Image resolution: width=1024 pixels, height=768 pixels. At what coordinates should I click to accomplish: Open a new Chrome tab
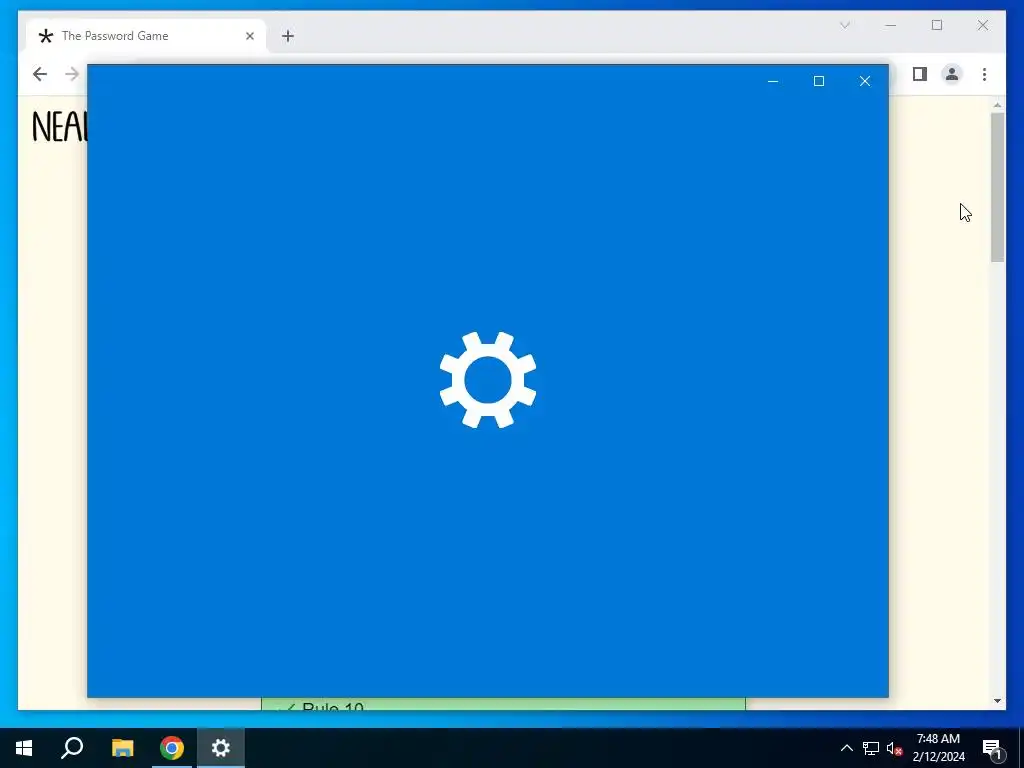[288, 36]
